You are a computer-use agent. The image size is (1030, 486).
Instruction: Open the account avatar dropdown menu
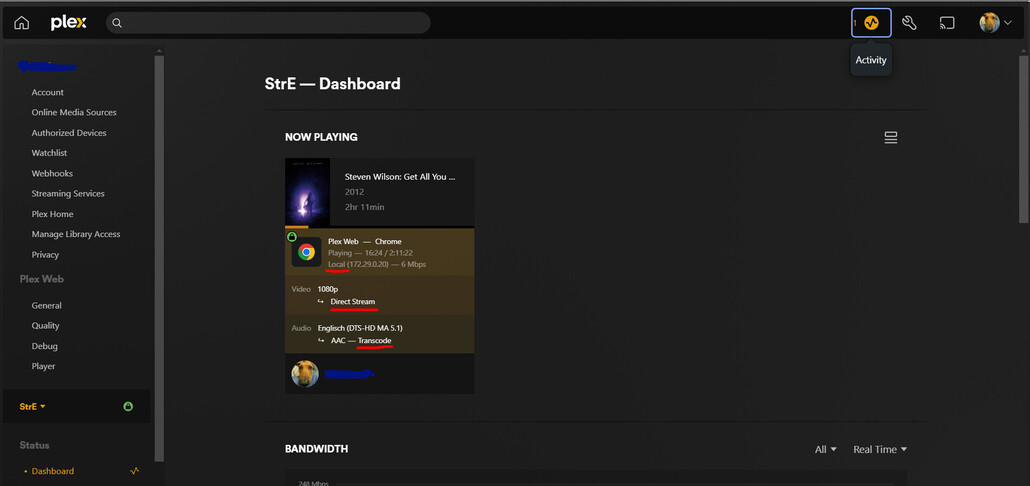(x=996, y=23)
